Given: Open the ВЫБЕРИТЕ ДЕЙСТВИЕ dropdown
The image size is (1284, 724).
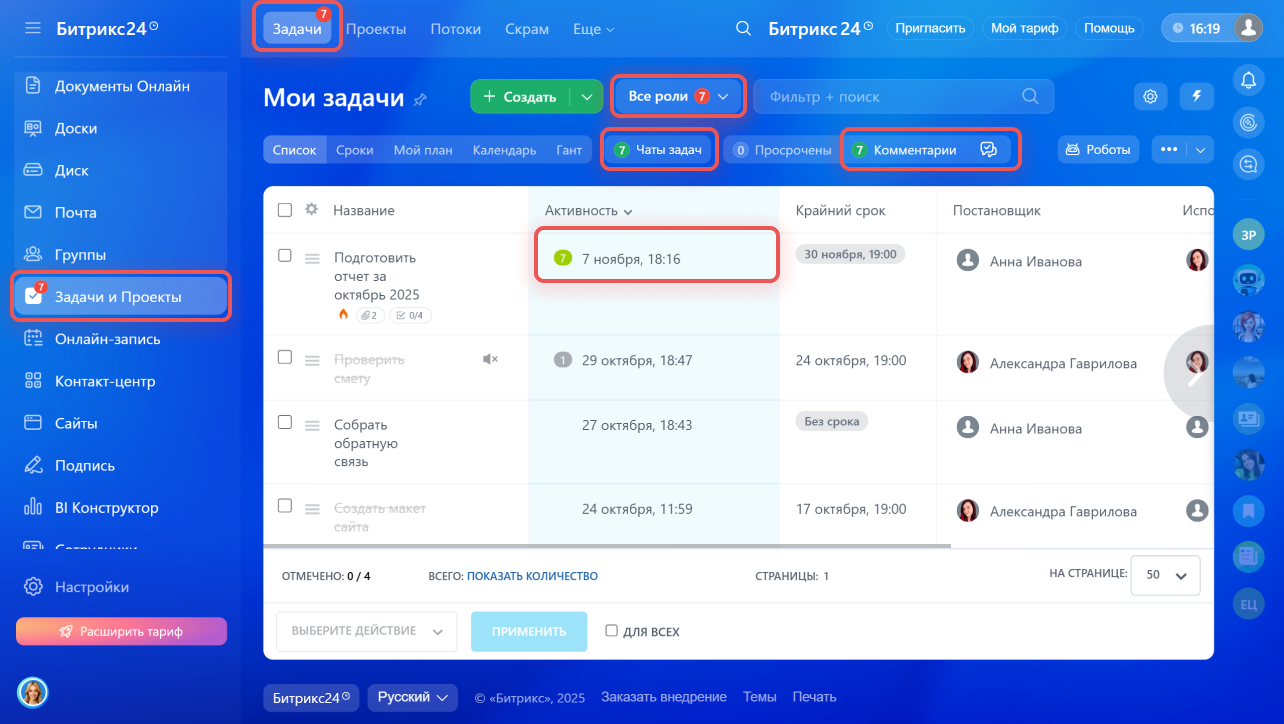Looking at the screenshot, I should (366, 631).
